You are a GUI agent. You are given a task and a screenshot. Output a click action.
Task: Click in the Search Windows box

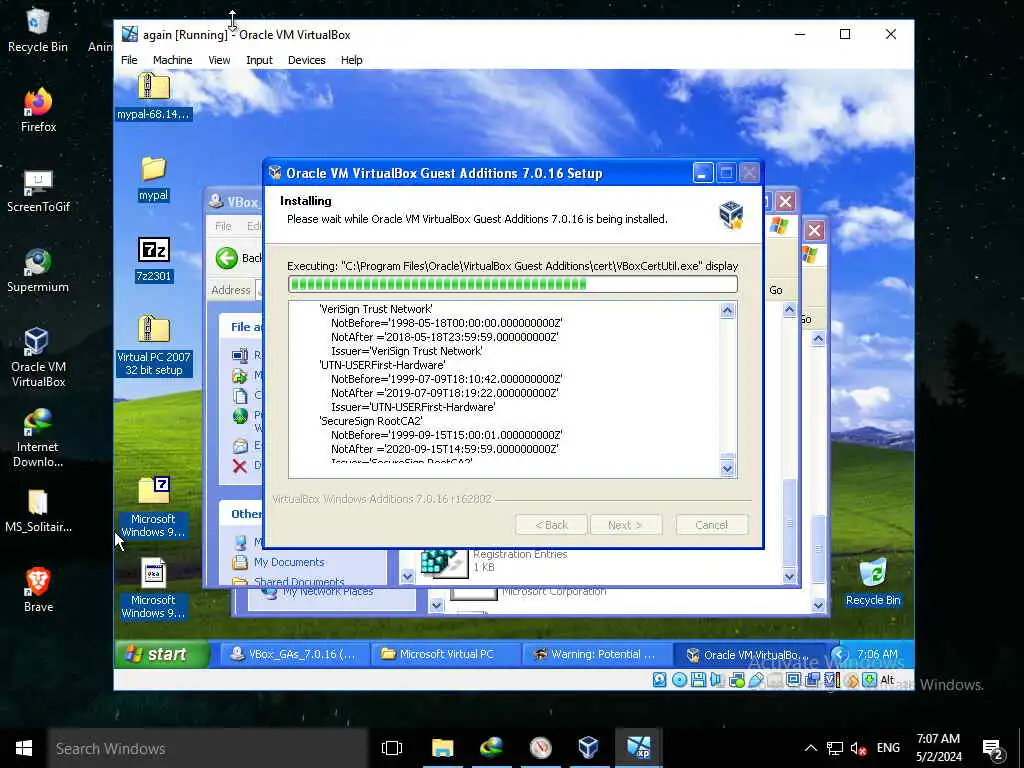click(208, 748)
